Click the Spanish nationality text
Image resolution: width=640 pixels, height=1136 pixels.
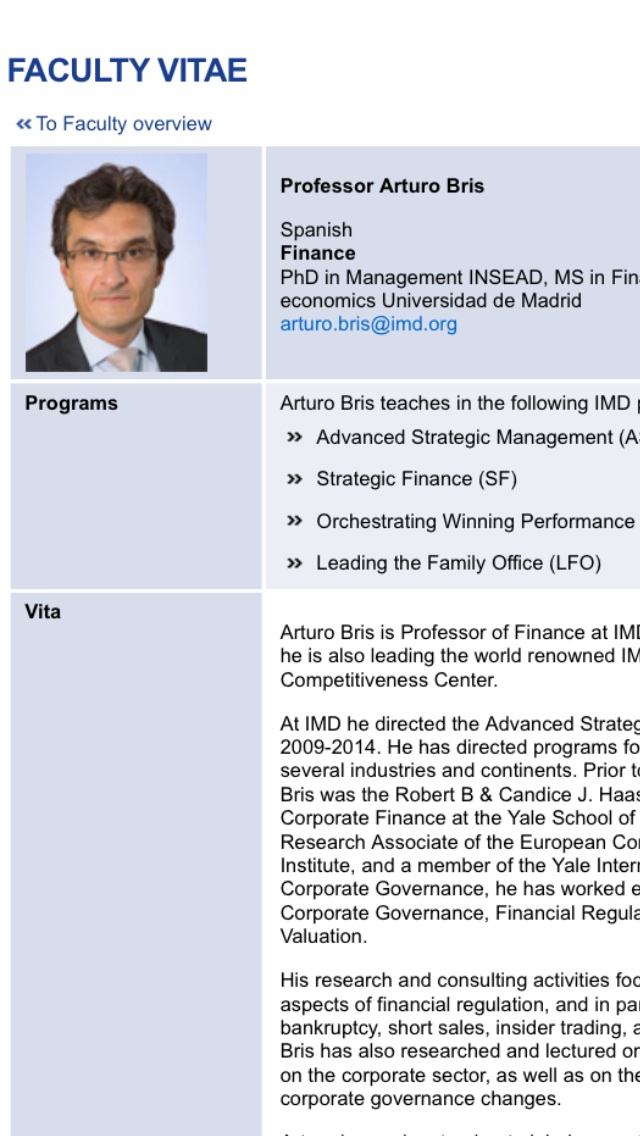(x=316, y=230)
